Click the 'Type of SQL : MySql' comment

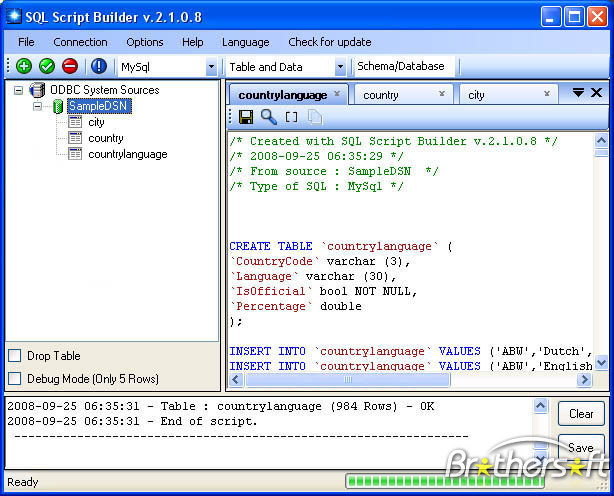316,186
